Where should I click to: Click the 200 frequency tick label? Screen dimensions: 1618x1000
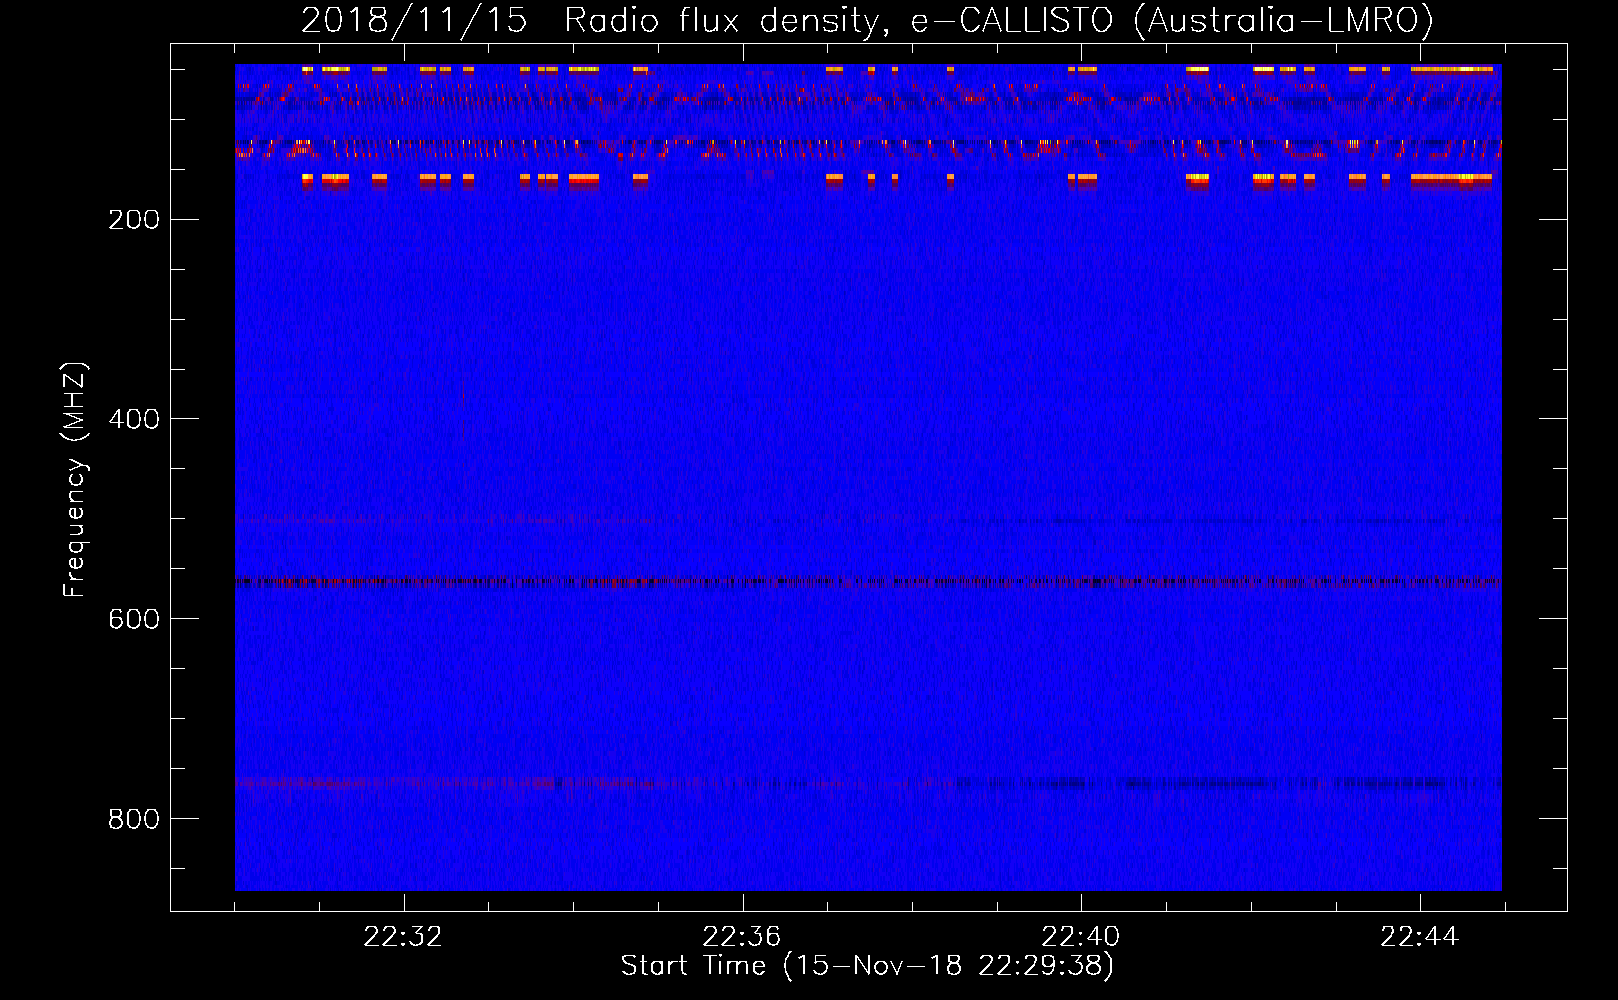coord(134,219)
